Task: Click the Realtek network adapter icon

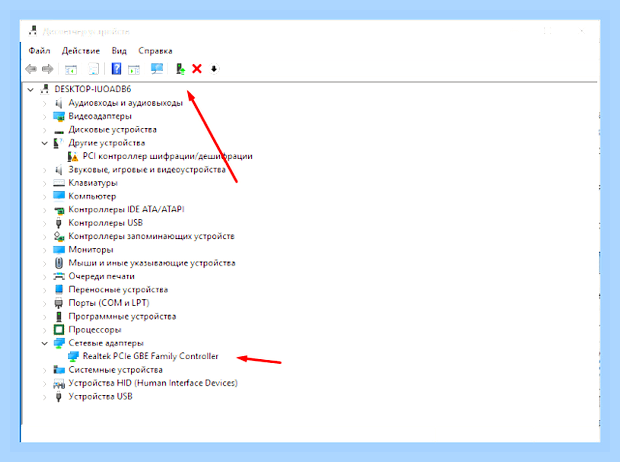Action: coord(73,356)
